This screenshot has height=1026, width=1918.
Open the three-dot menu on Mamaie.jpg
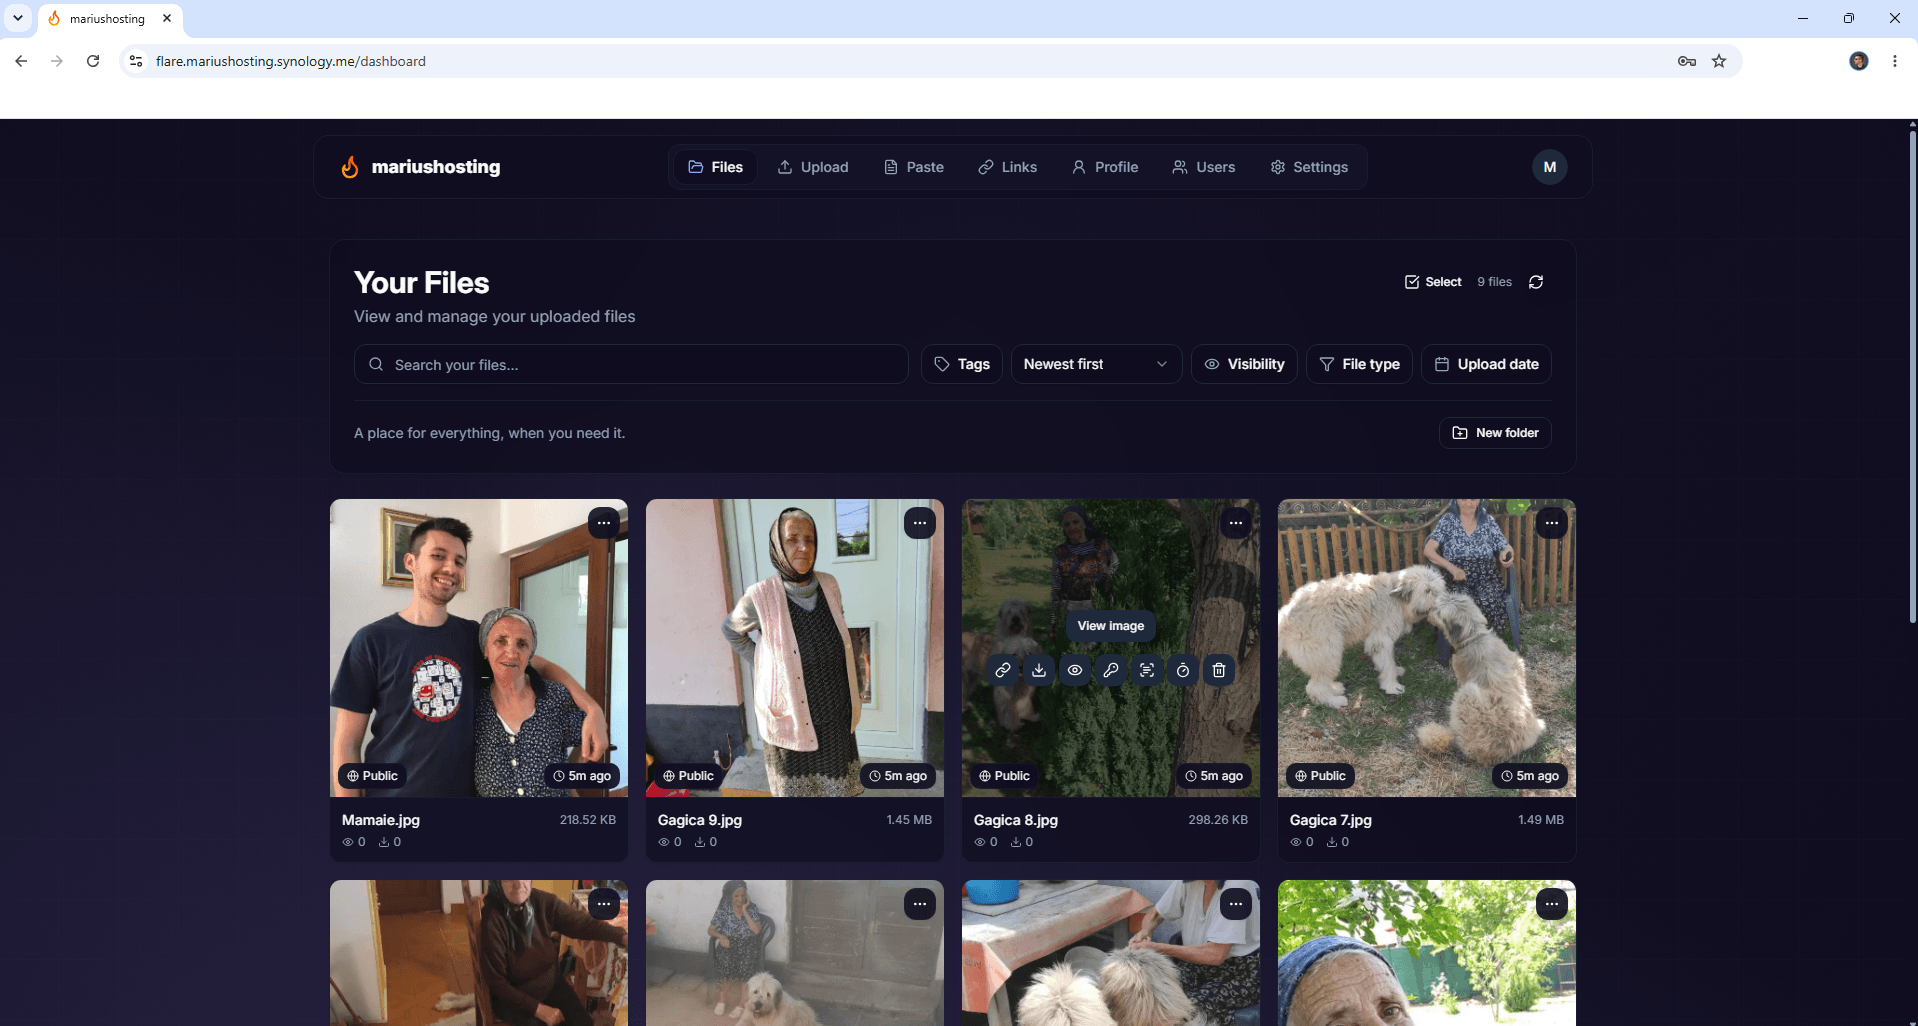point(604,523)
